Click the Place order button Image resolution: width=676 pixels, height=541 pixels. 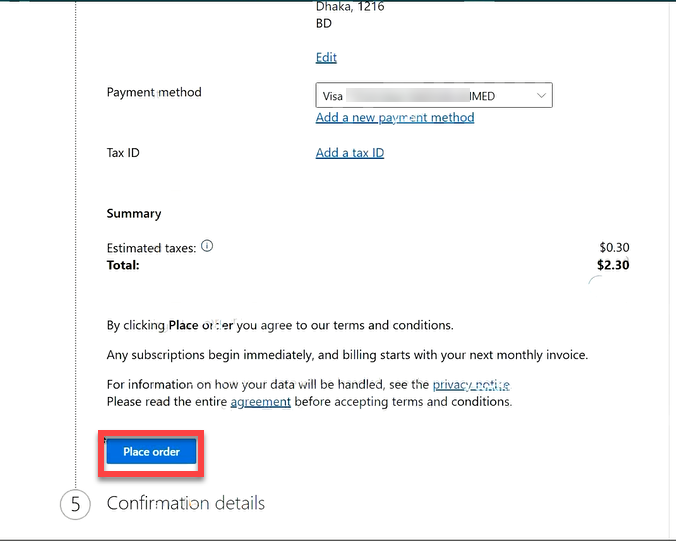coord(151,451)
